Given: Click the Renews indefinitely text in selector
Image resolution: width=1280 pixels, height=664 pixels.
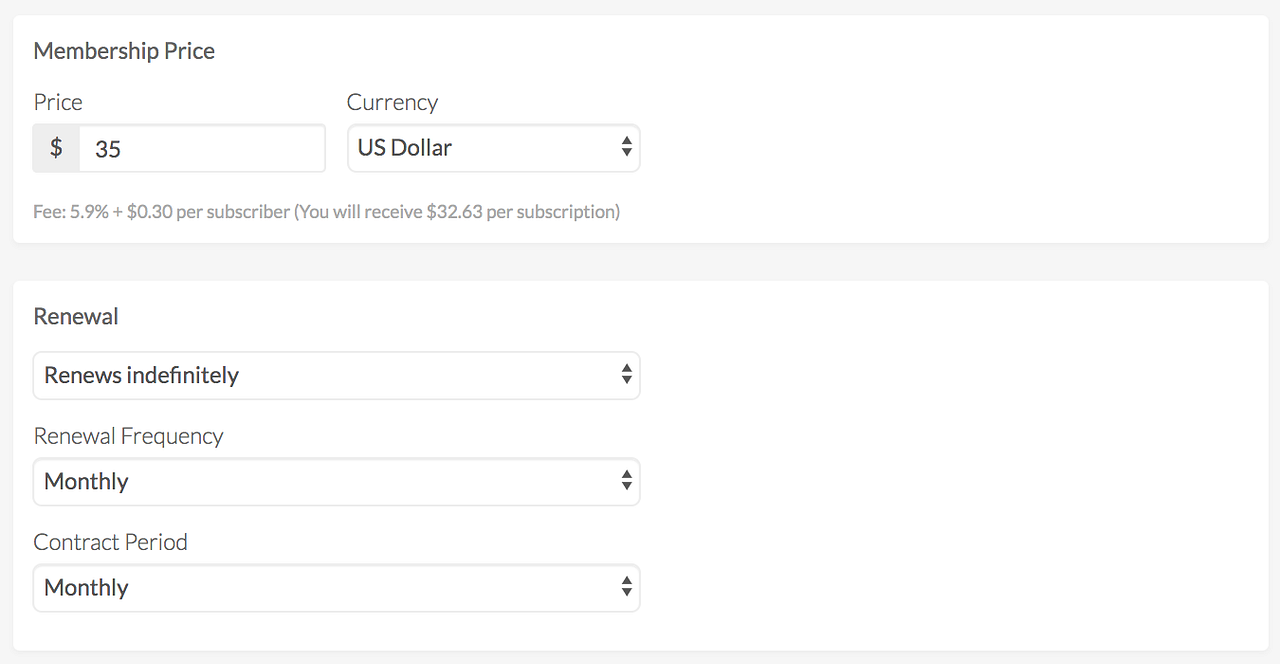Looking at the screenshot, I should coord(141,375).
